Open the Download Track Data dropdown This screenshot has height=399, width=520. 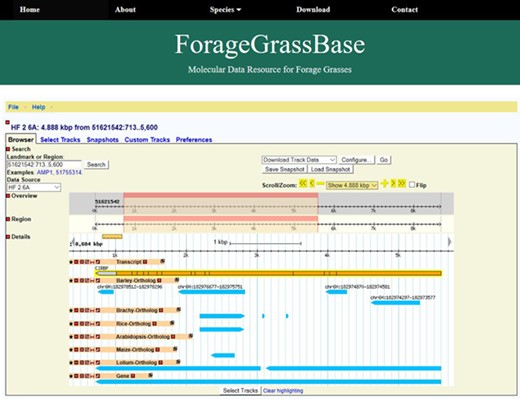[299, 160]
